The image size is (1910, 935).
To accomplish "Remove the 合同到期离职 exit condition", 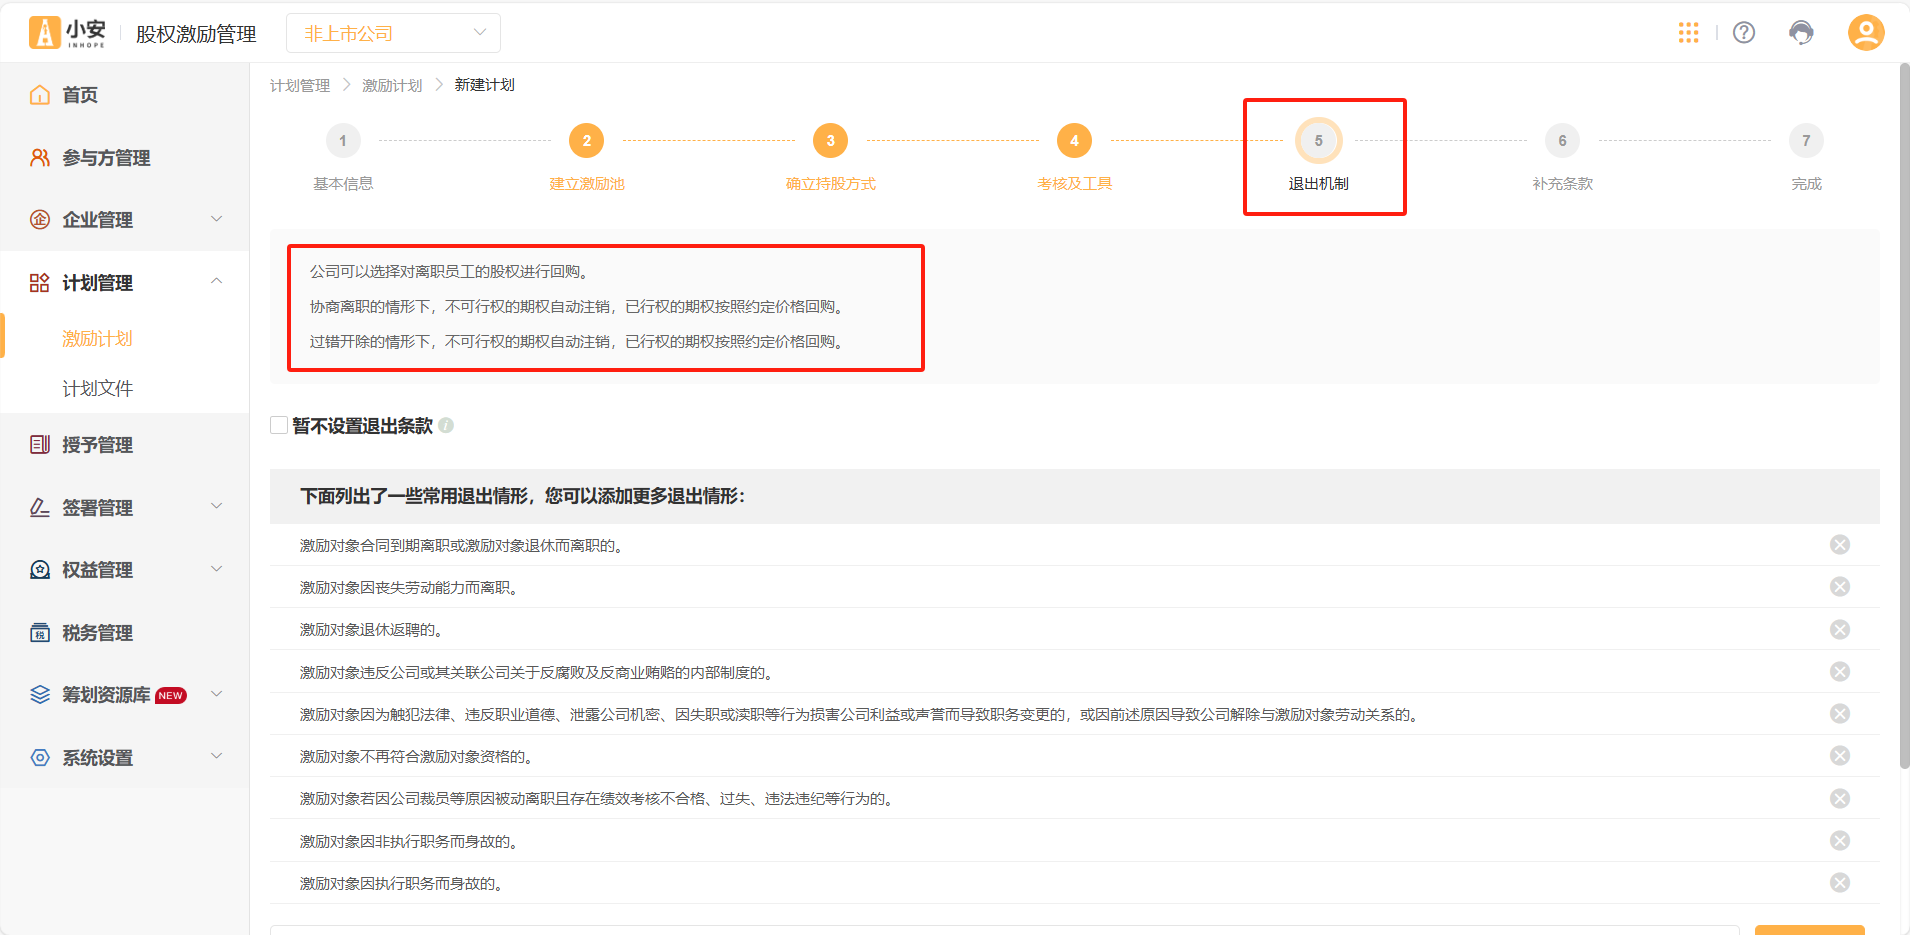I will point(1840,544).
